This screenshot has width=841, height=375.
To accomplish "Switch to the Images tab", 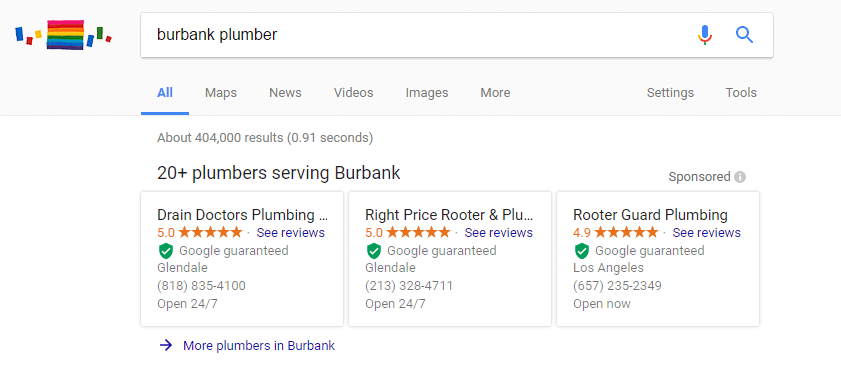I will (426, 93).
